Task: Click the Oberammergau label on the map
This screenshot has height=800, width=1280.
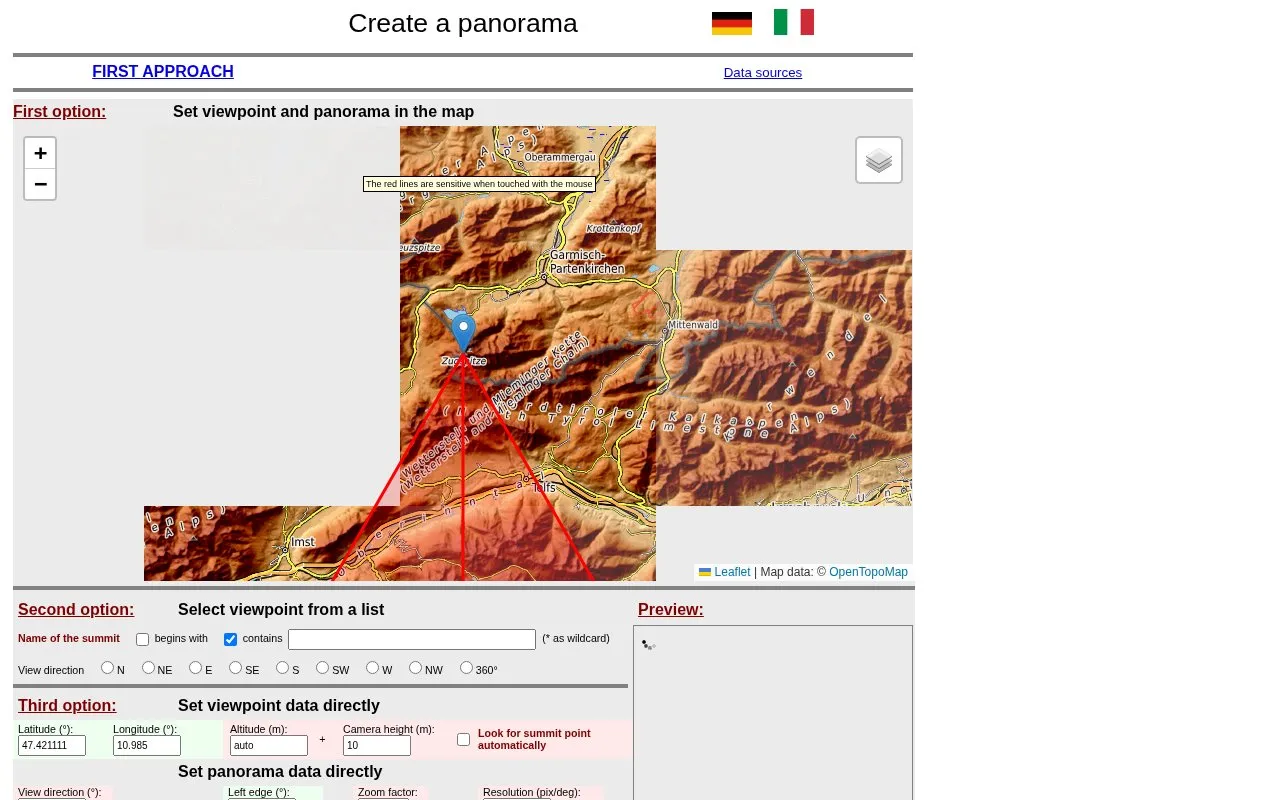Action: pos(560,157)
